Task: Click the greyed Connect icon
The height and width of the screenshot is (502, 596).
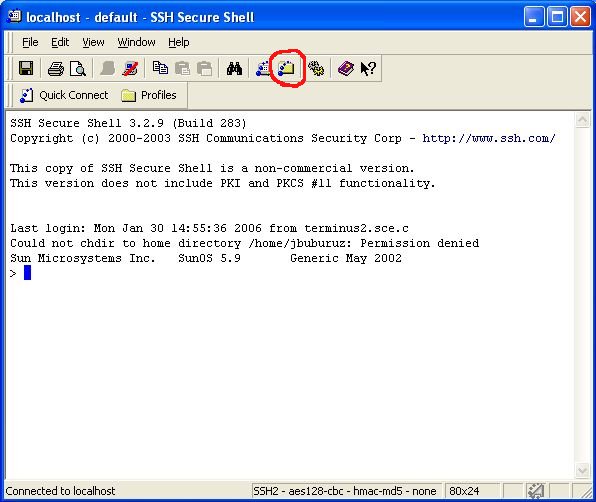Action: [x=108, y=69]
